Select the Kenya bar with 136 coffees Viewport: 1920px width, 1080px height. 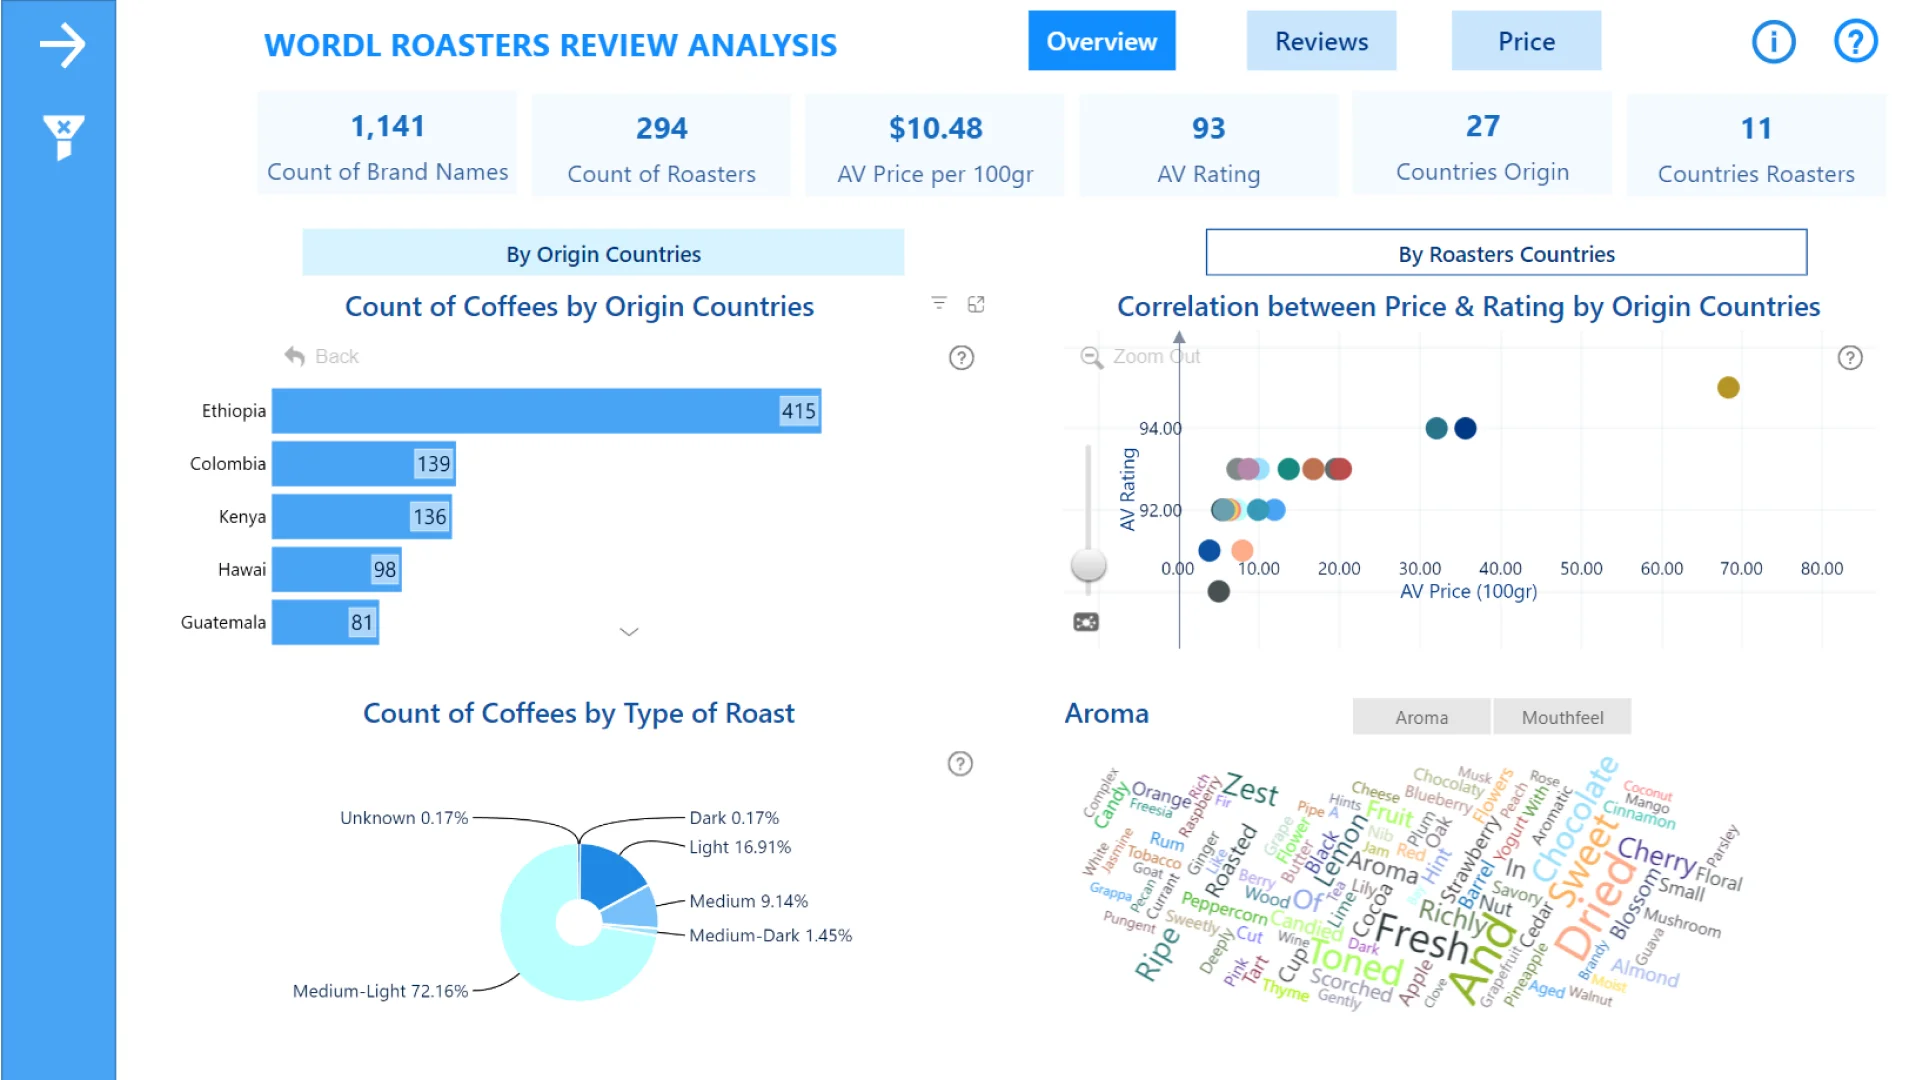[362, 517]
